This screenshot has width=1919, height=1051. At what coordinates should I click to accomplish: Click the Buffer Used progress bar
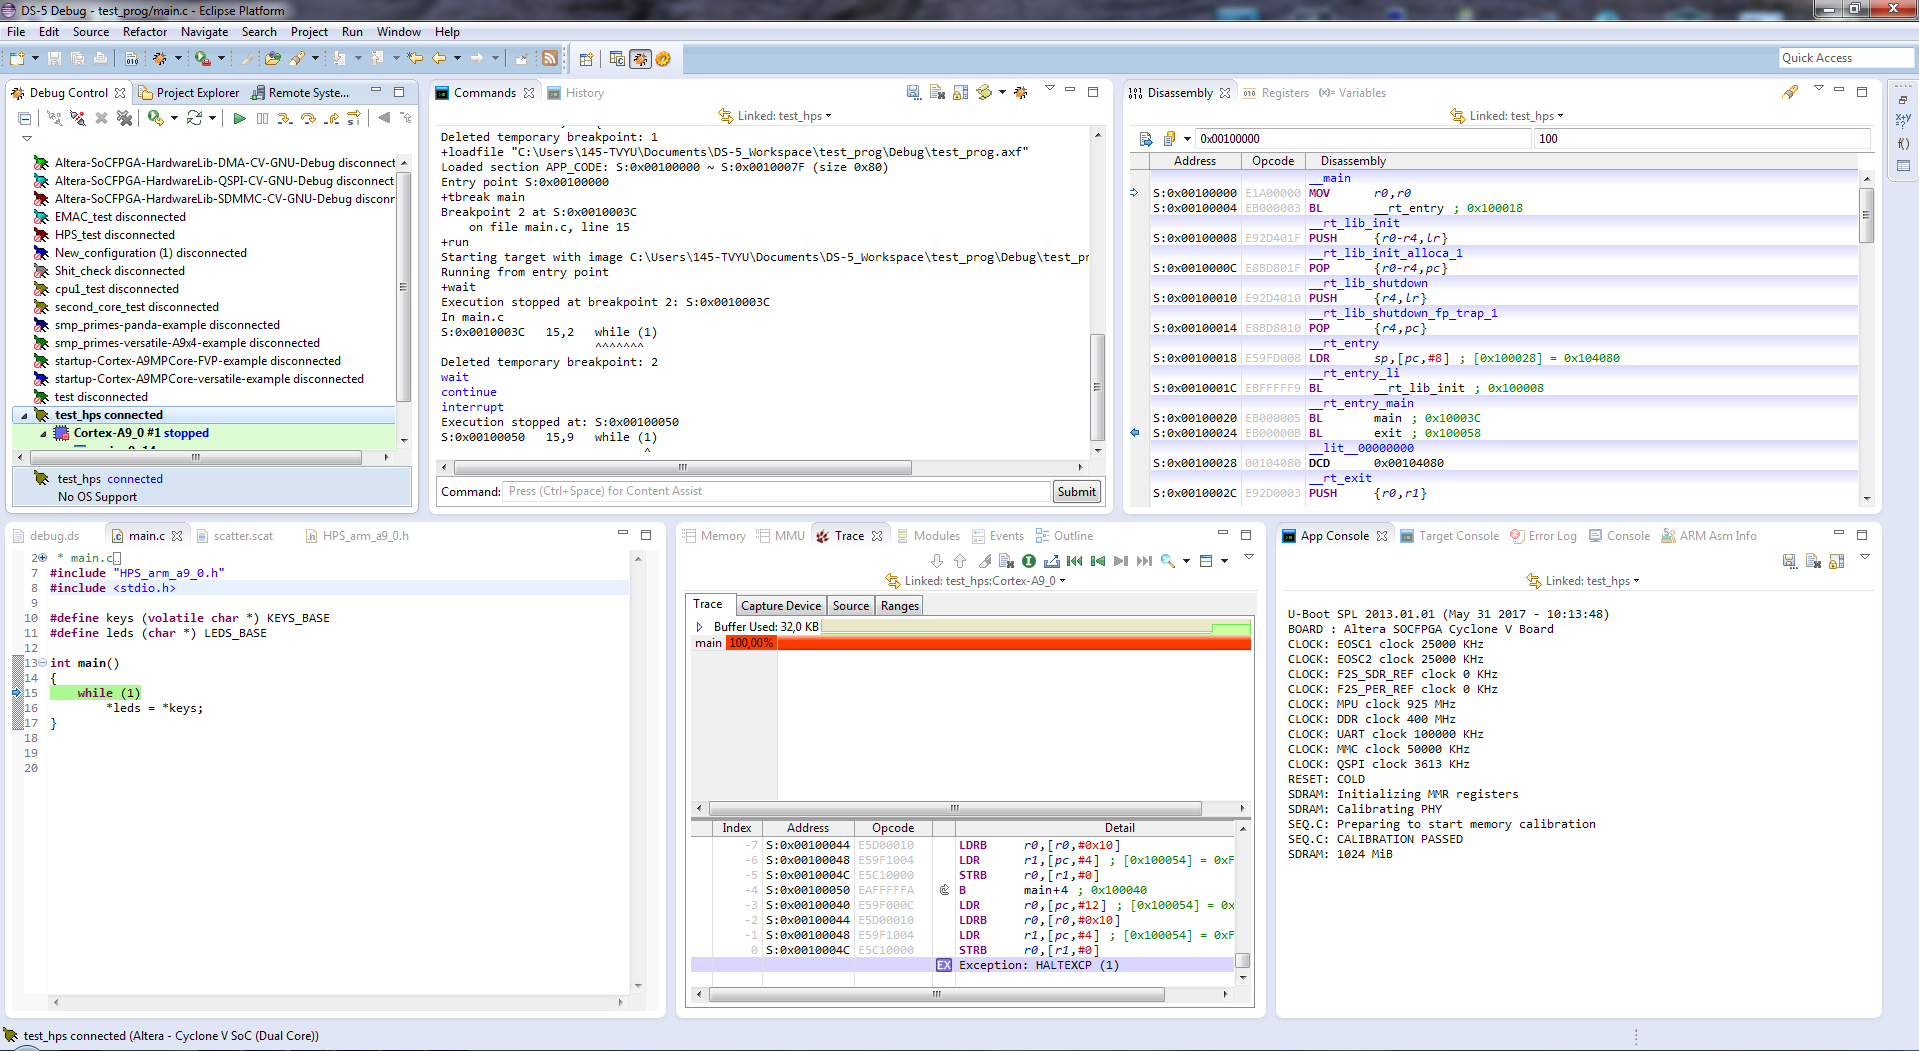[1035, 627]
